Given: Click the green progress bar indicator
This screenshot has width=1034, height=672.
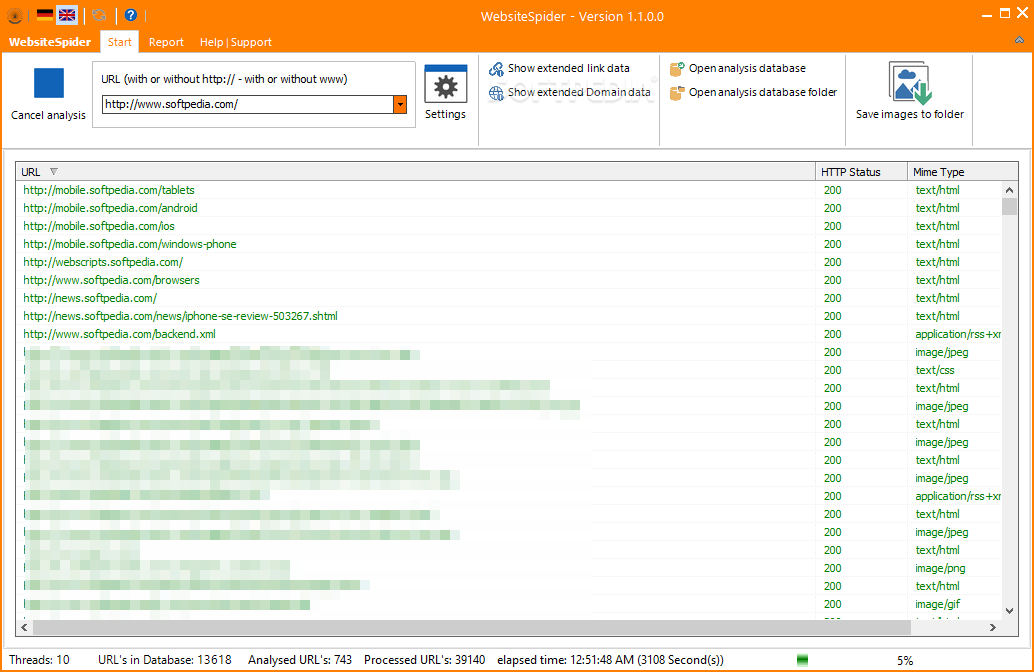Looking at the screenshot, I should 803,660.
